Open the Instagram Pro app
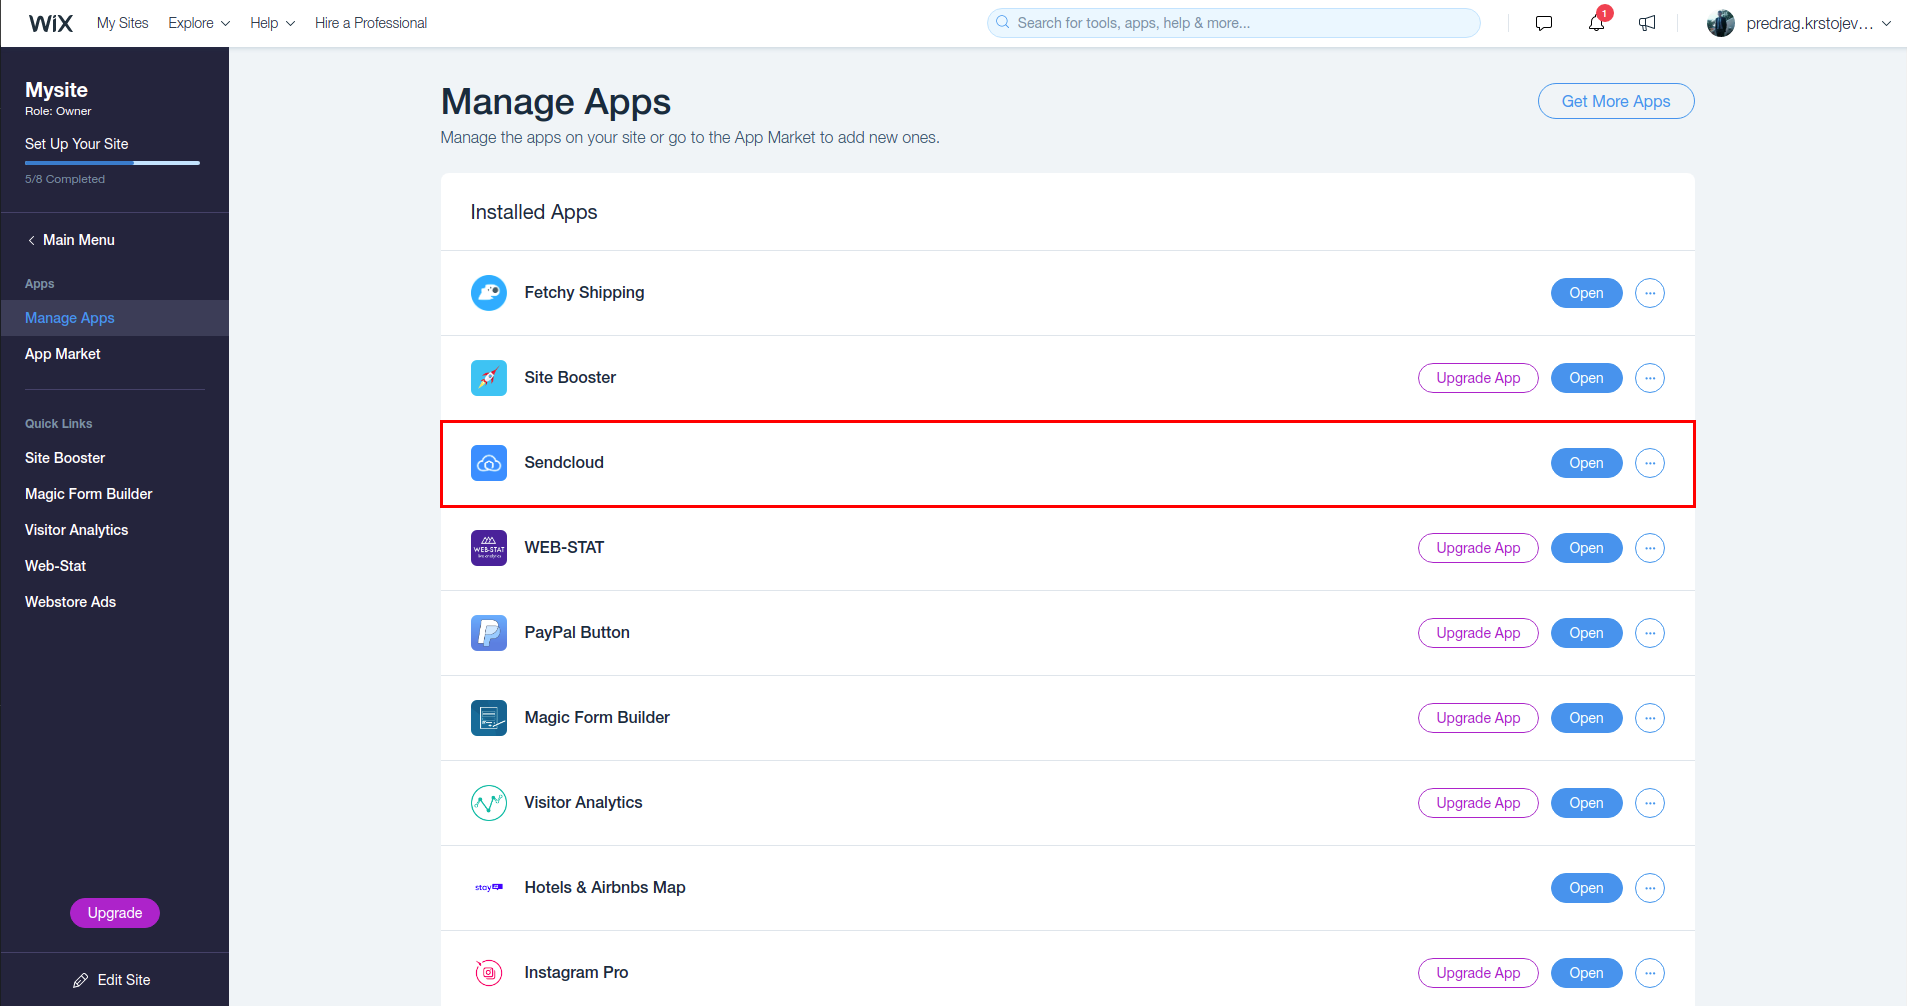The height and width of the screenshot is (1006, 1907). 1586,973
